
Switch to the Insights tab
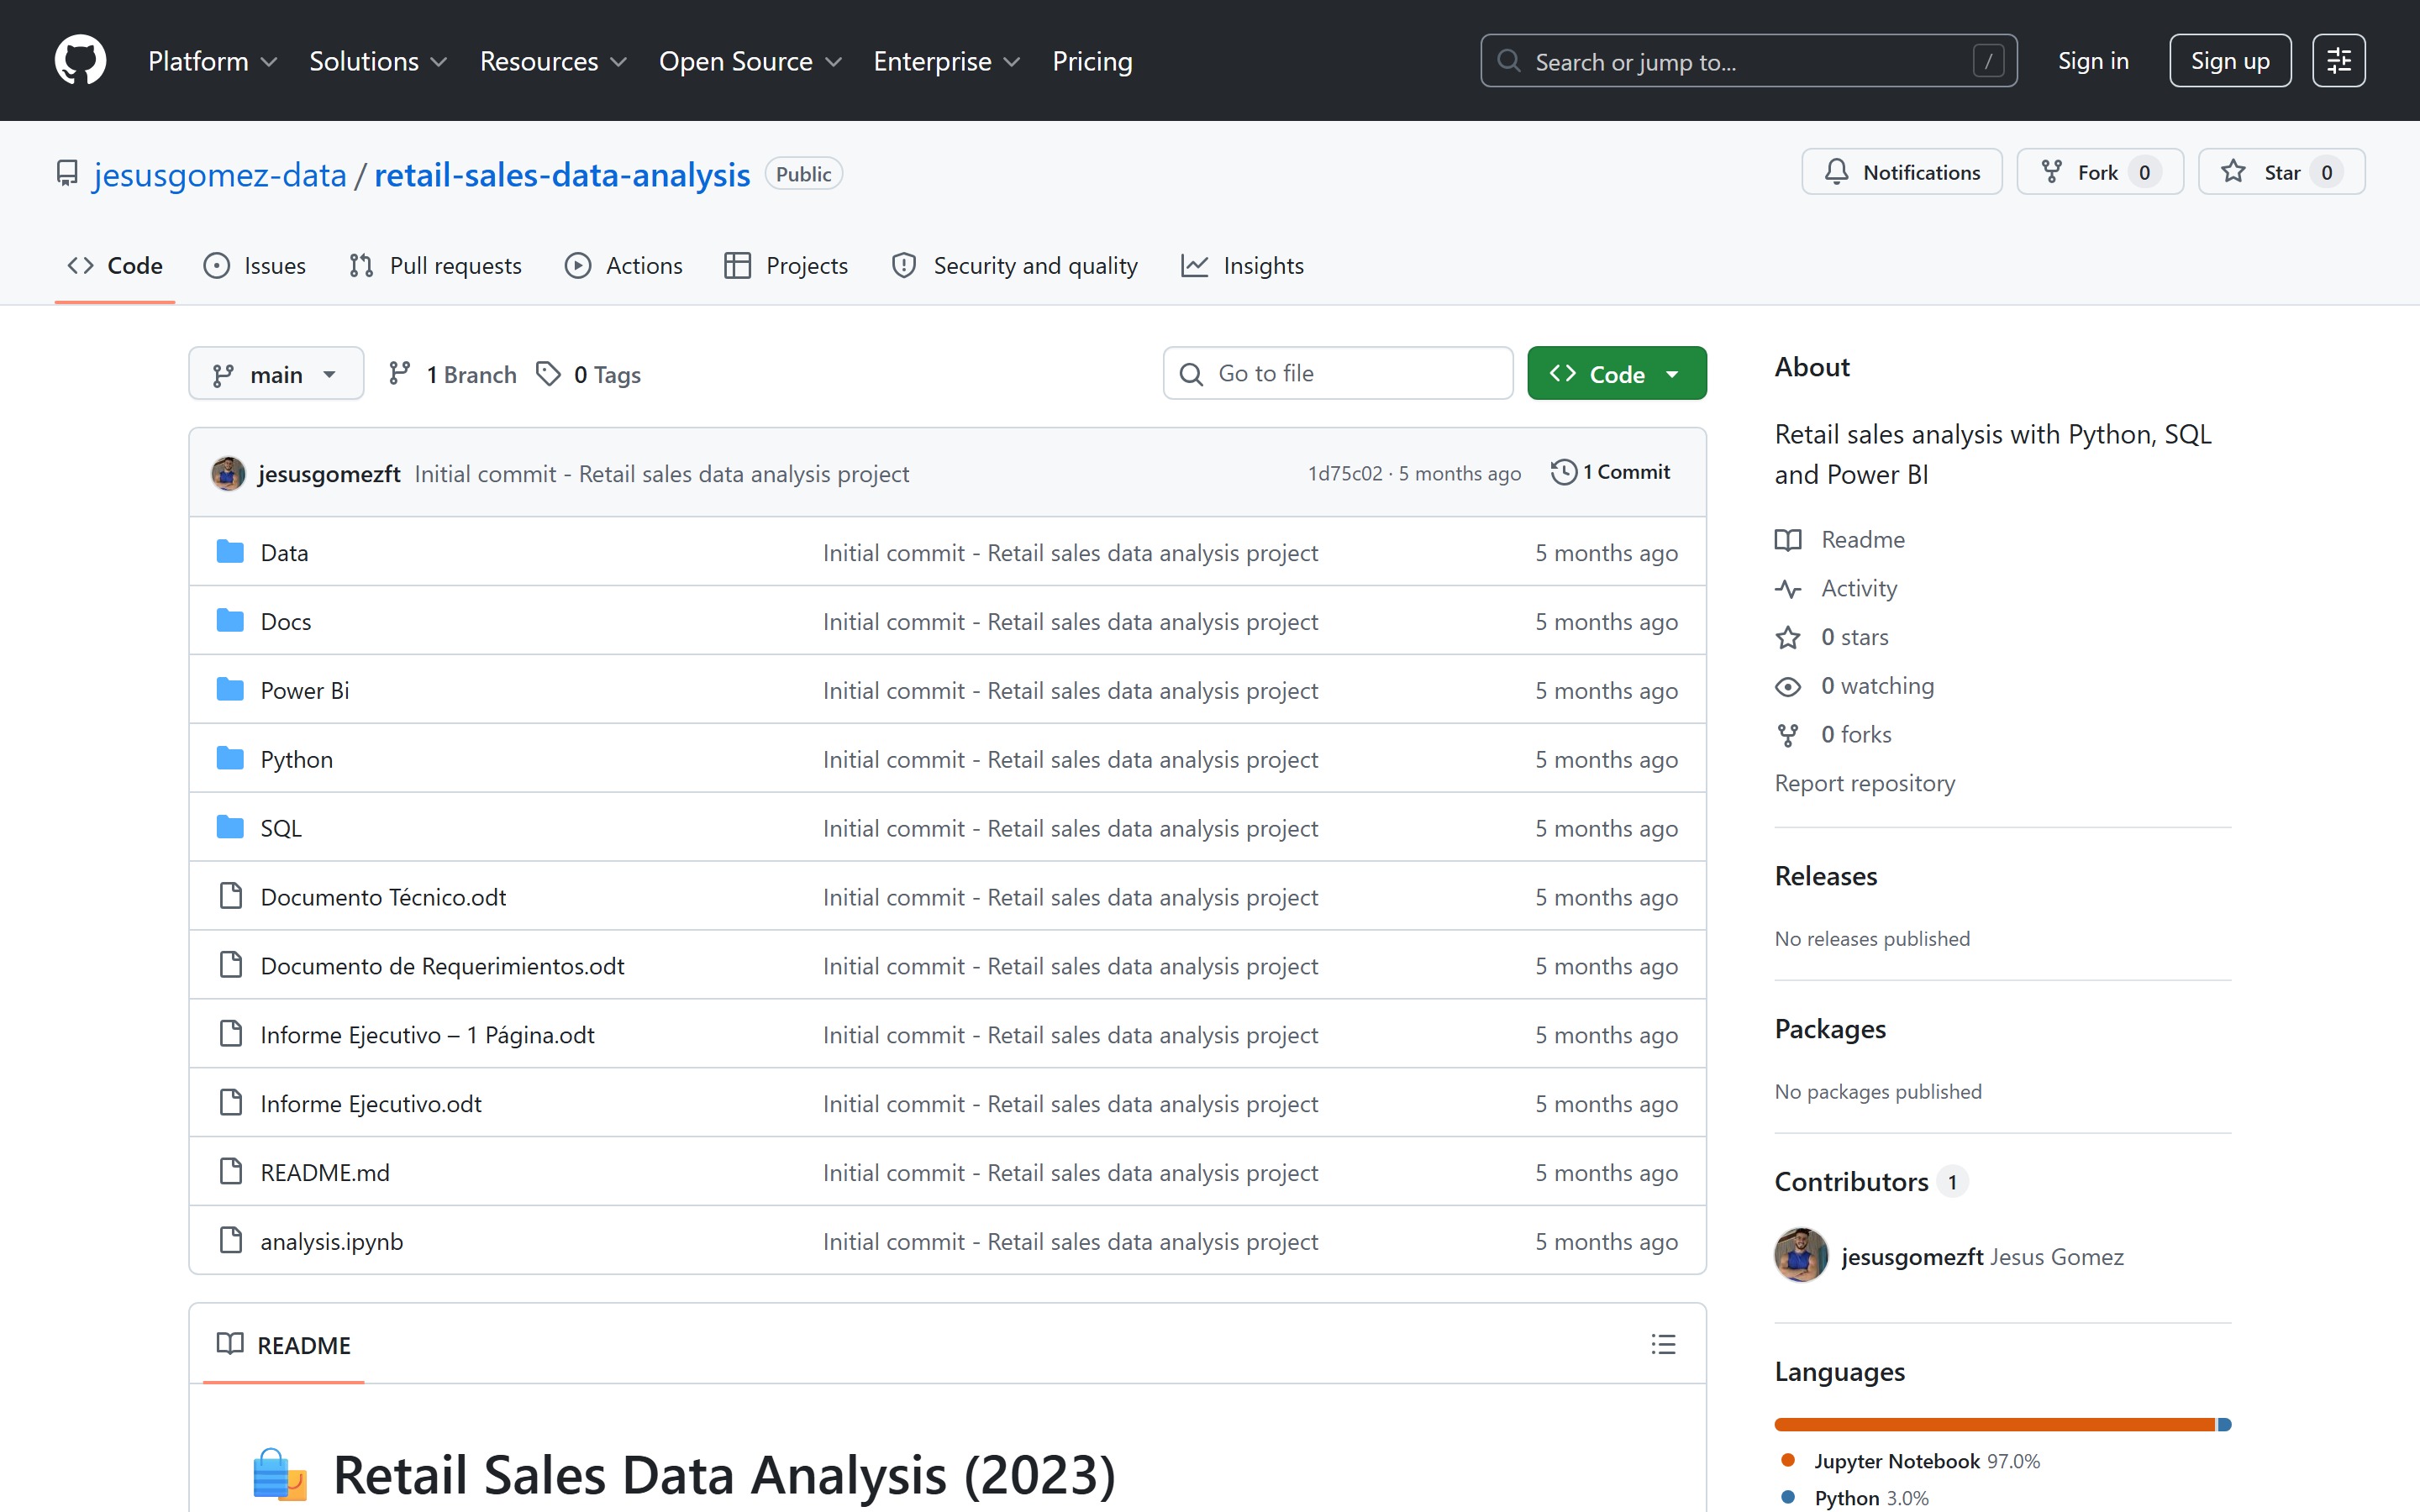coord(1242,265)
